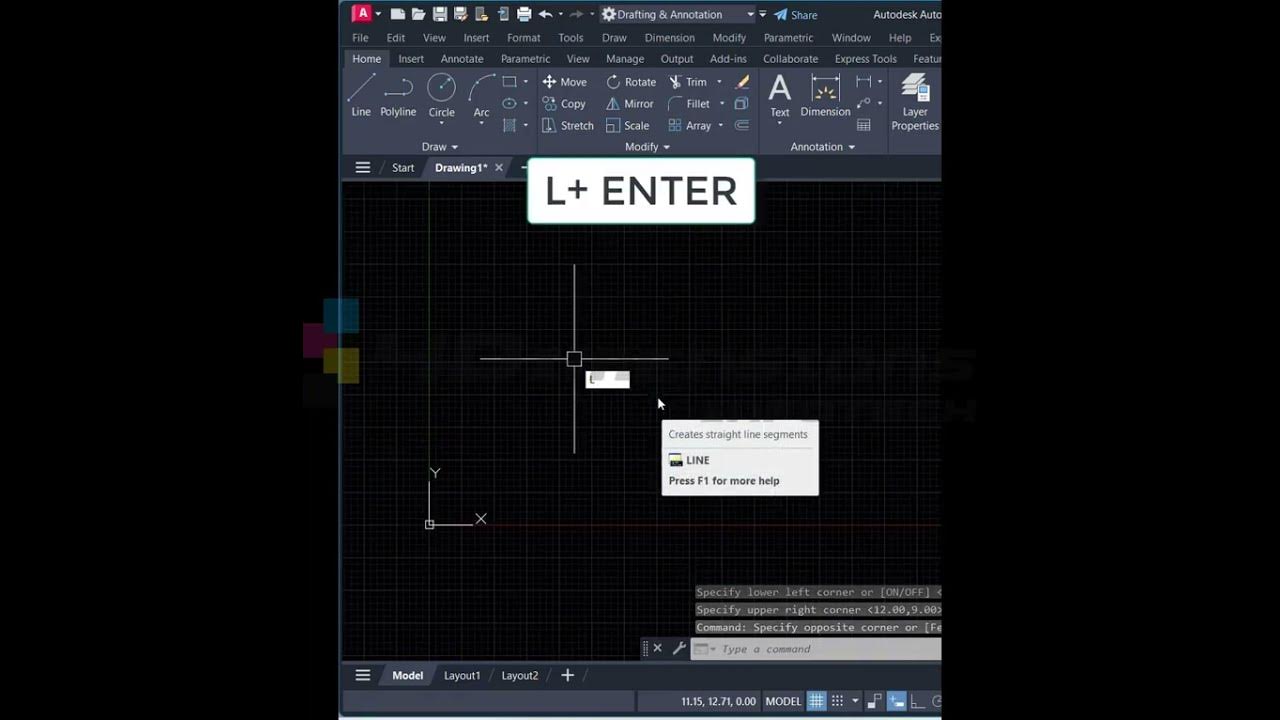The image size is (1280, 720).
Task: Add a new layout with plus button
Action: (567, 675)
